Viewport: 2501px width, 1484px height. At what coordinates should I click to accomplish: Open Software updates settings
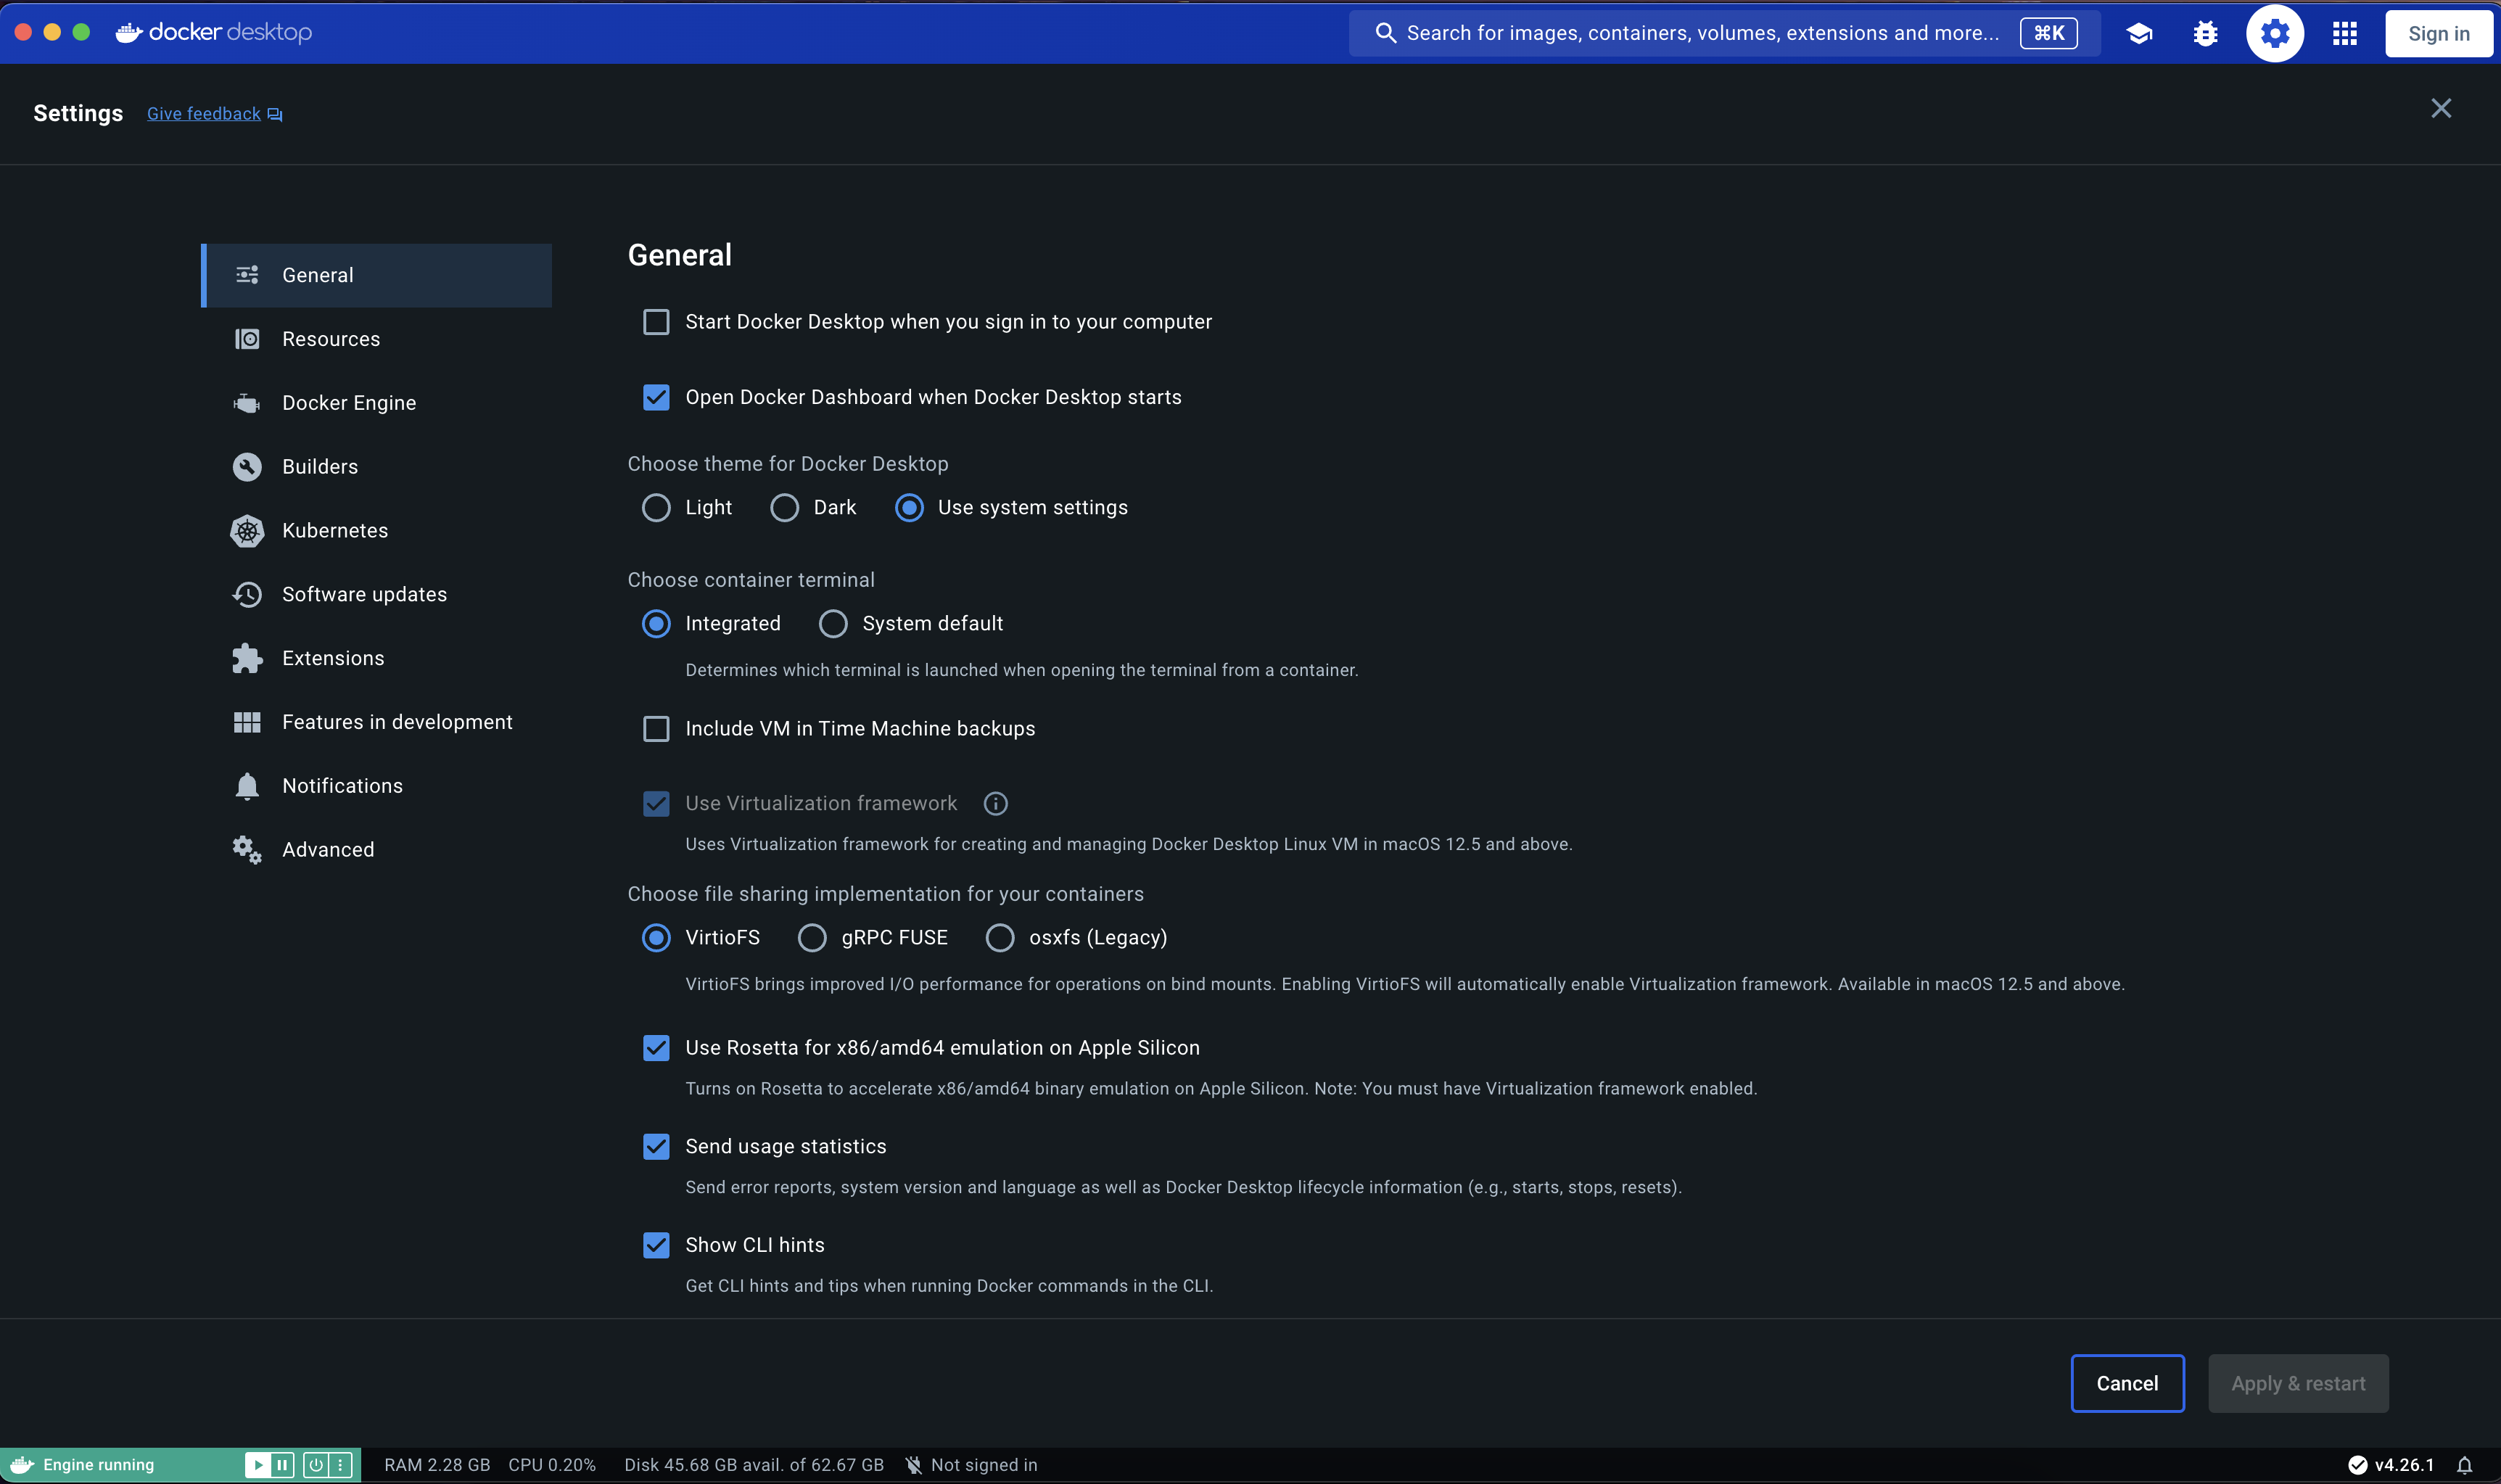point(377,595)
